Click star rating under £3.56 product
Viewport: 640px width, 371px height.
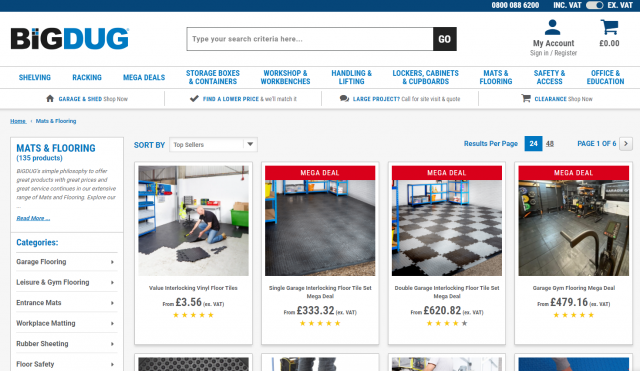193,315
